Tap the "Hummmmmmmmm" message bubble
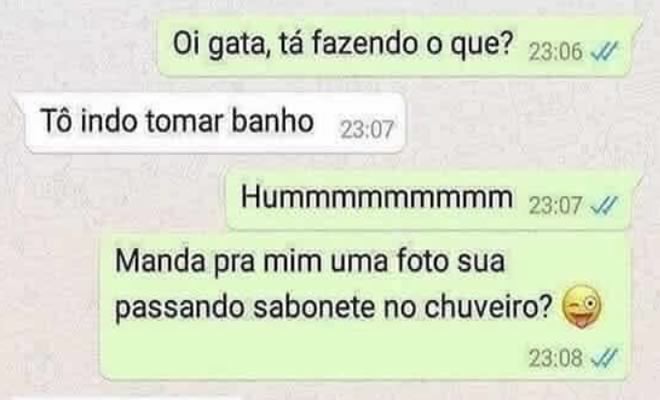The height and width of the screenshot is (400, 660). (430, 201)
